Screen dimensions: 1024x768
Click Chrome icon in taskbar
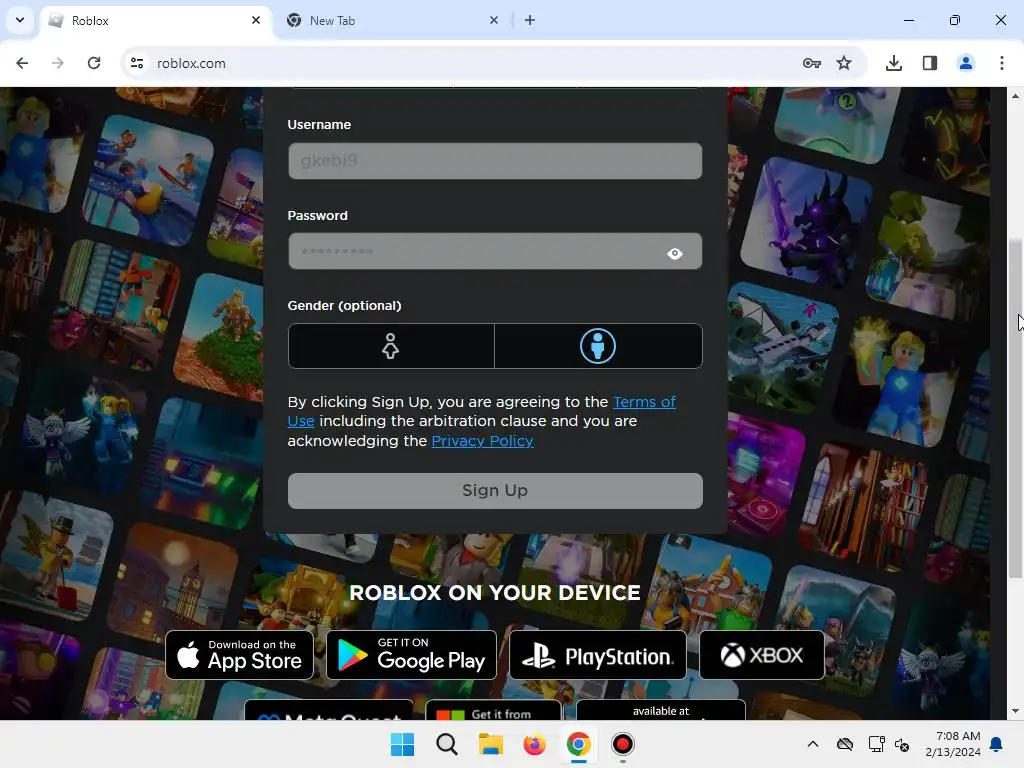pyautogui.click(x=579, y=744)
